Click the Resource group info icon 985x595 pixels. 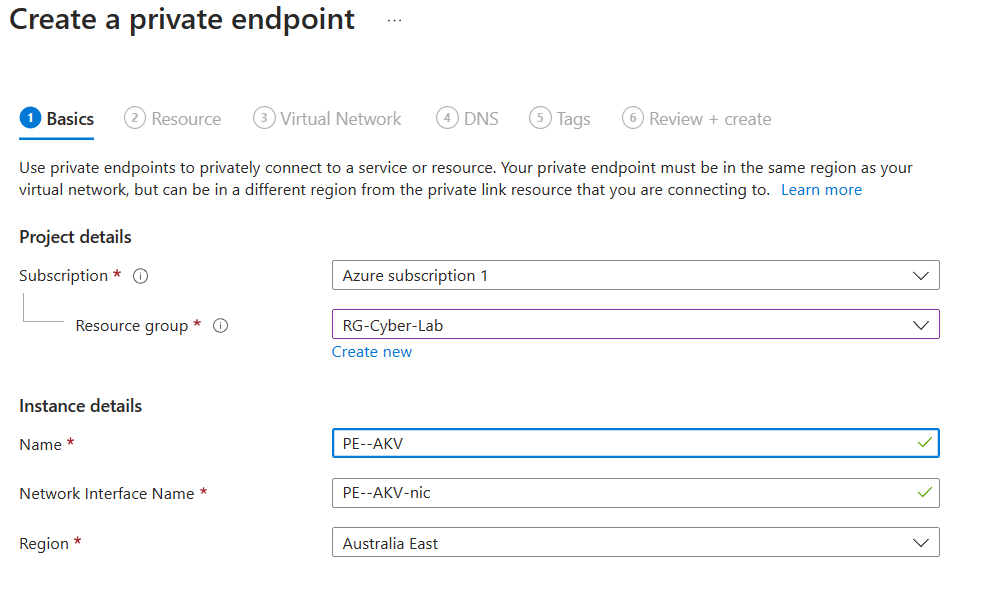coord(221,326)
